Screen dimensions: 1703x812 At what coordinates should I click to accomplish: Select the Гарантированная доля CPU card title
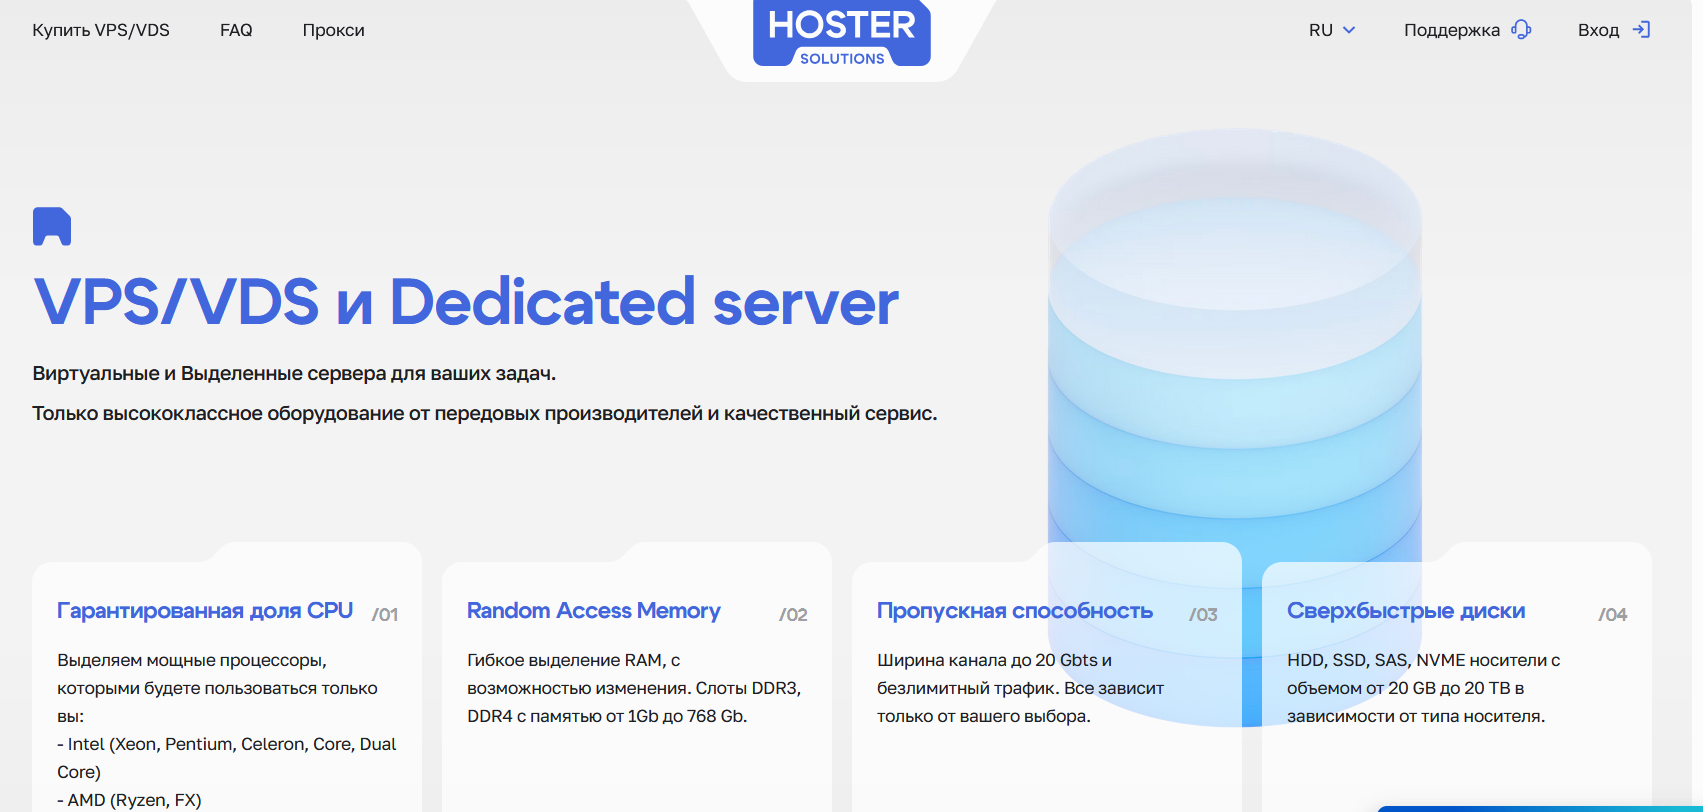click(205, 611)
